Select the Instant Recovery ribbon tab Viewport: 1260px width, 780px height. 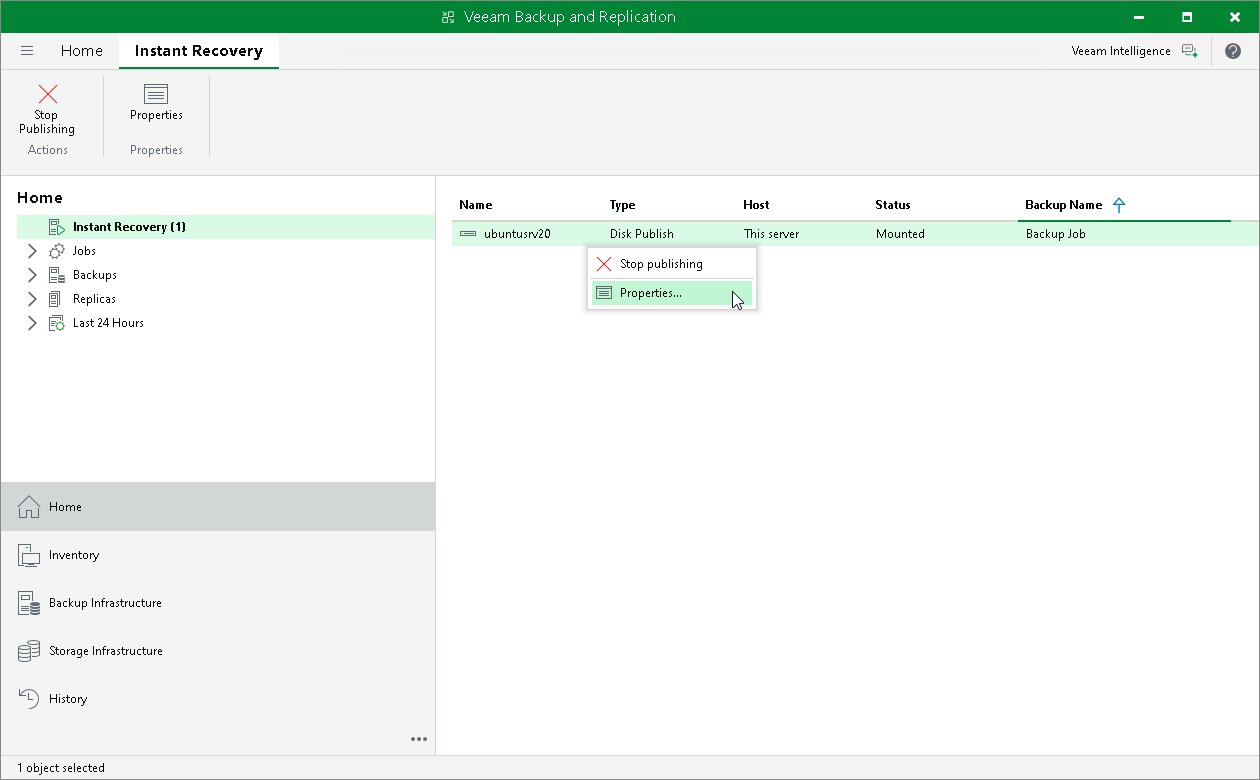199,51
